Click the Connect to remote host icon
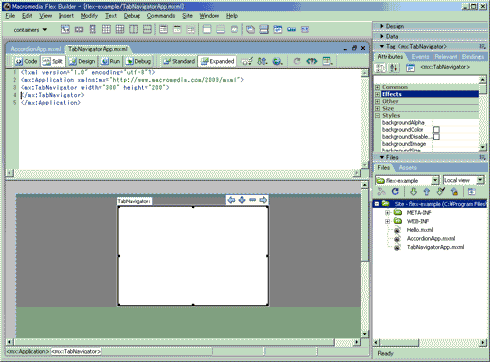 (381, 192)
